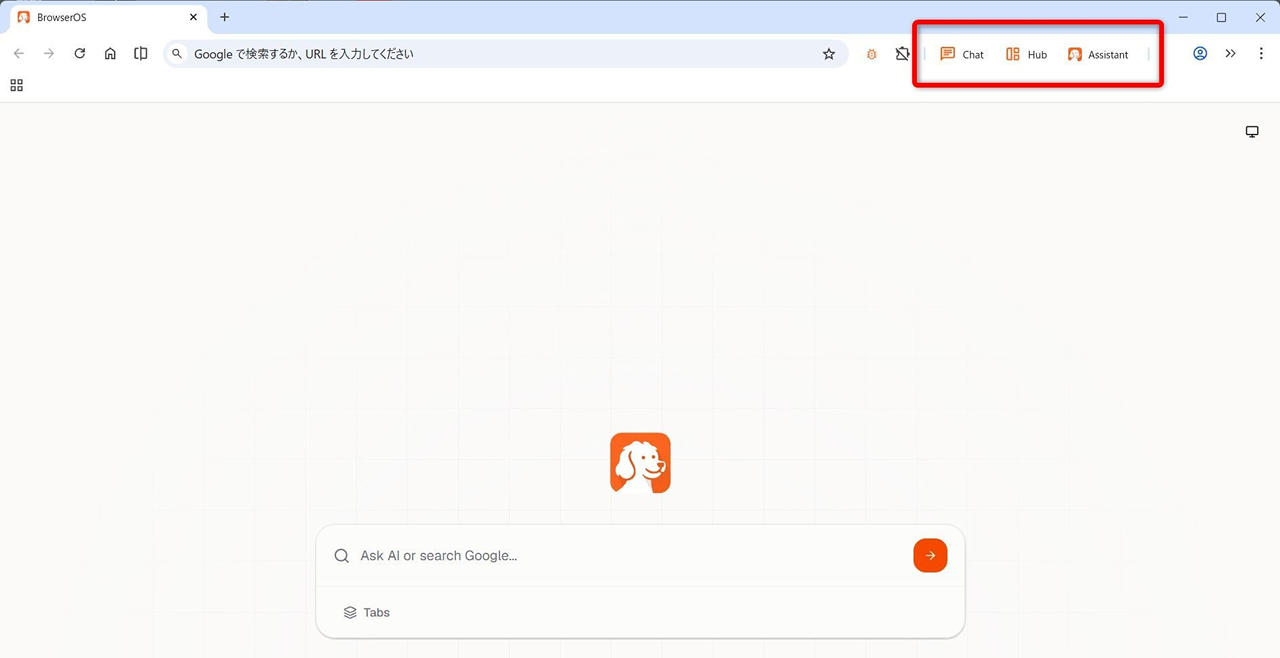Screen dimensions: 1280x658
Task: Bookmark this page with the star icon
Action: [828, 54]
